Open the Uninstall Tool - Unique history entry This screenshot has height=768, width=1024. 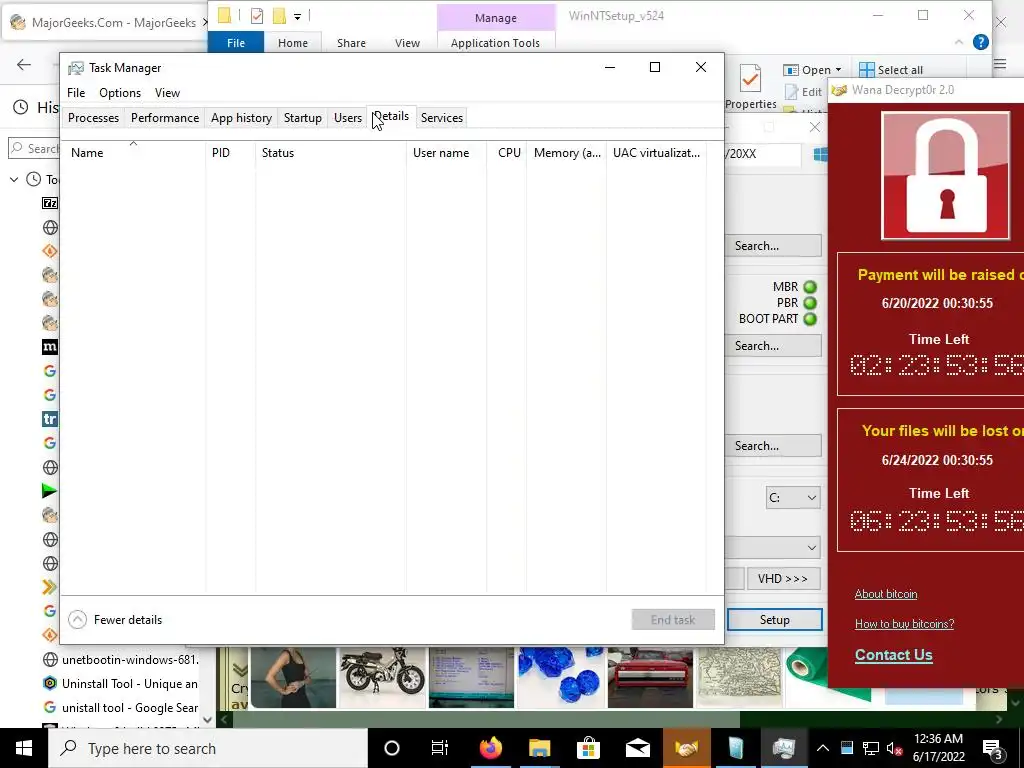coord(121,684)
